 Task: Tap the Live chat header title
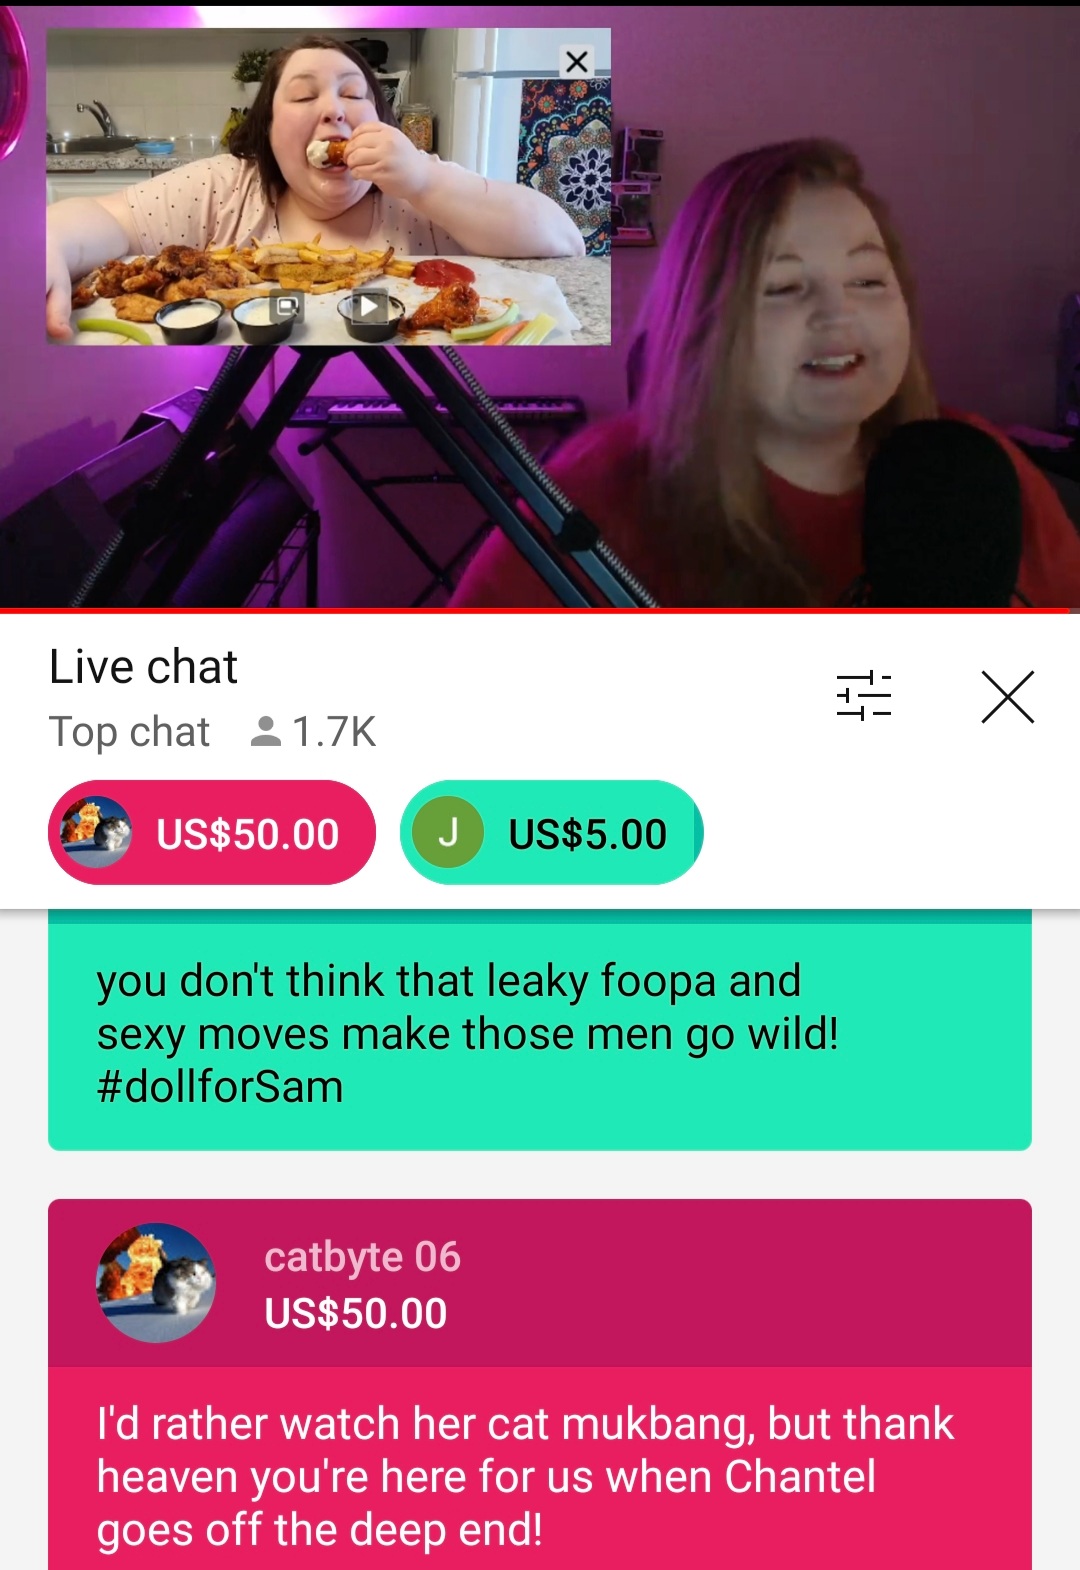coord(143,667)
